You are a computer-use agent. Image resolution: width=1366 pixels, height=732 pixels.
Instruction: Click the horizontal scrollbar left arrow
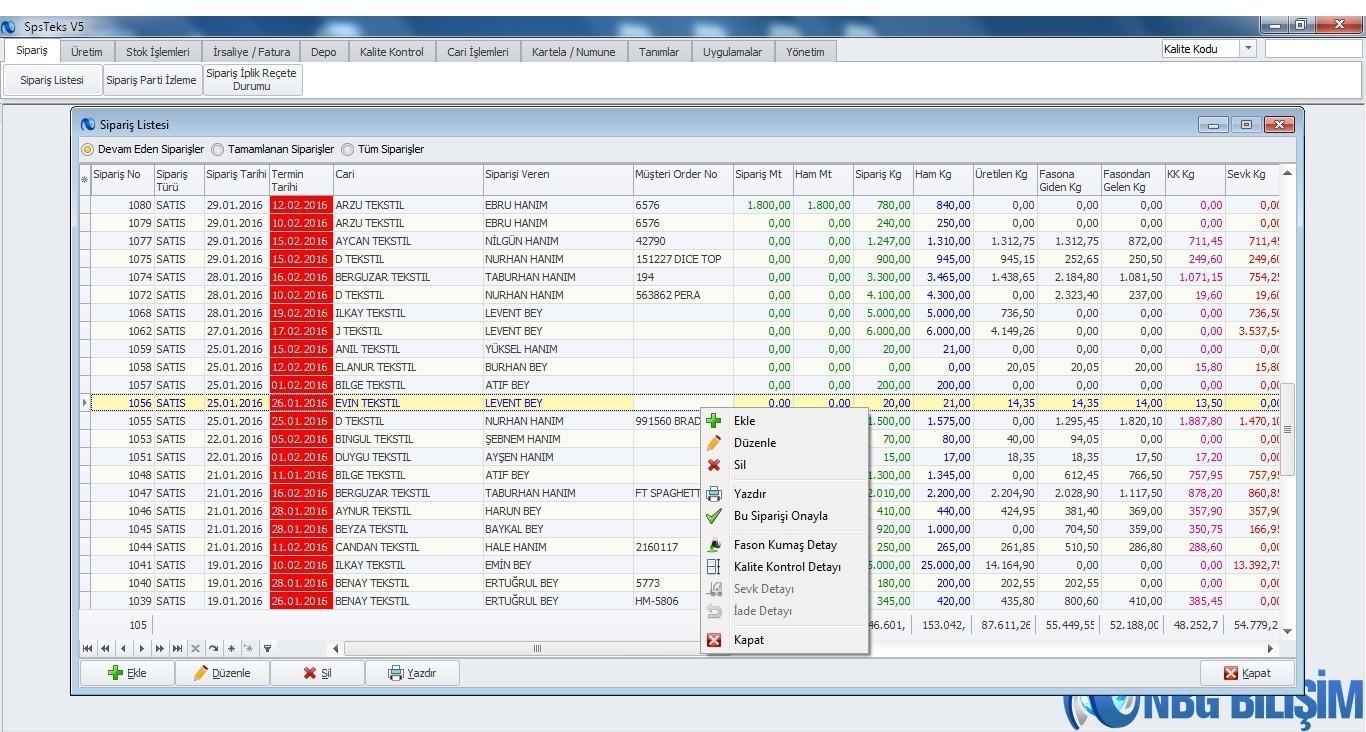[x=336, y=649]
